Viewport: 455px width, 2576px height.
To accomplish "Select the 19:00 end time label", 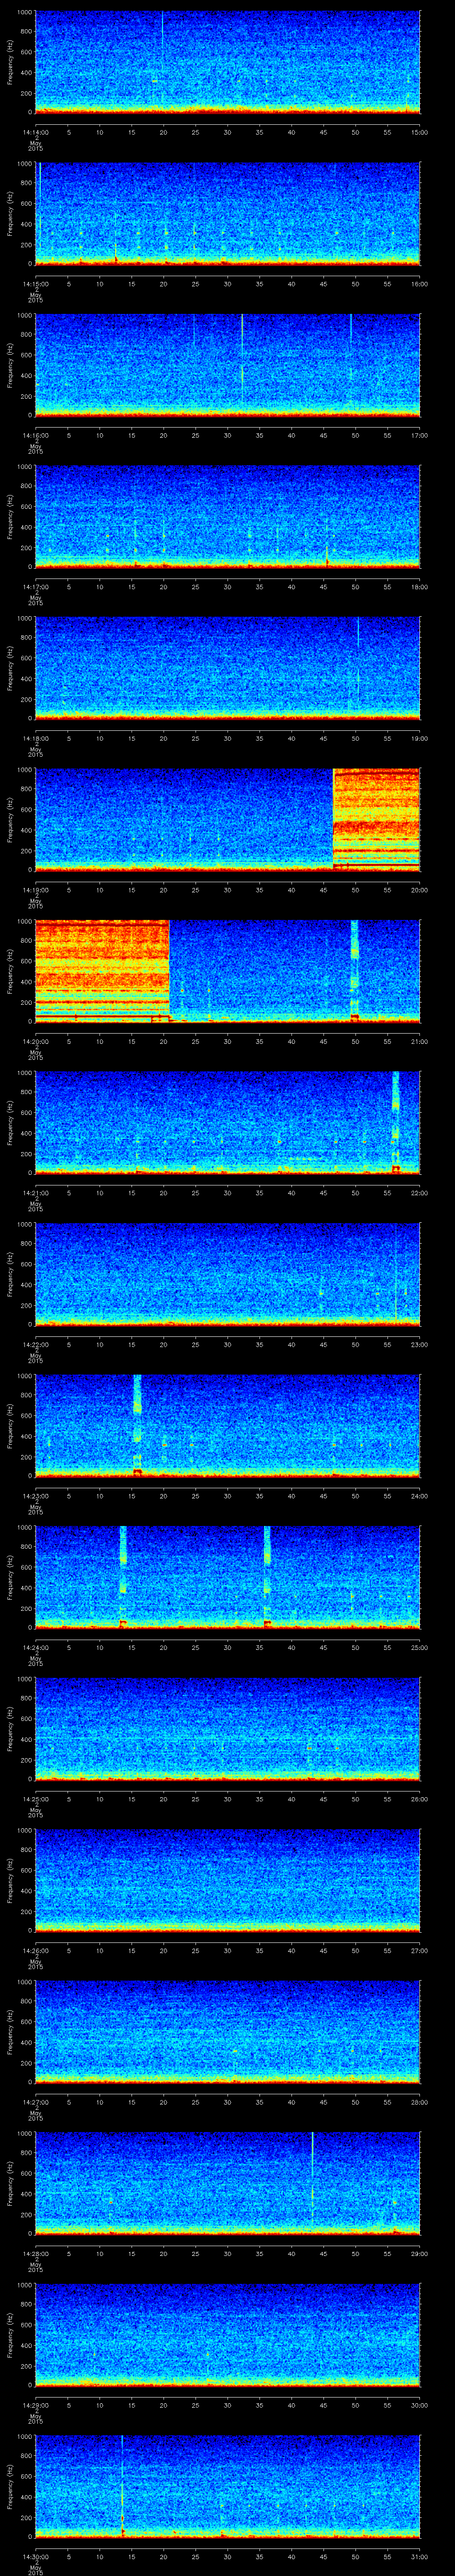I will [x=419, y=738].
